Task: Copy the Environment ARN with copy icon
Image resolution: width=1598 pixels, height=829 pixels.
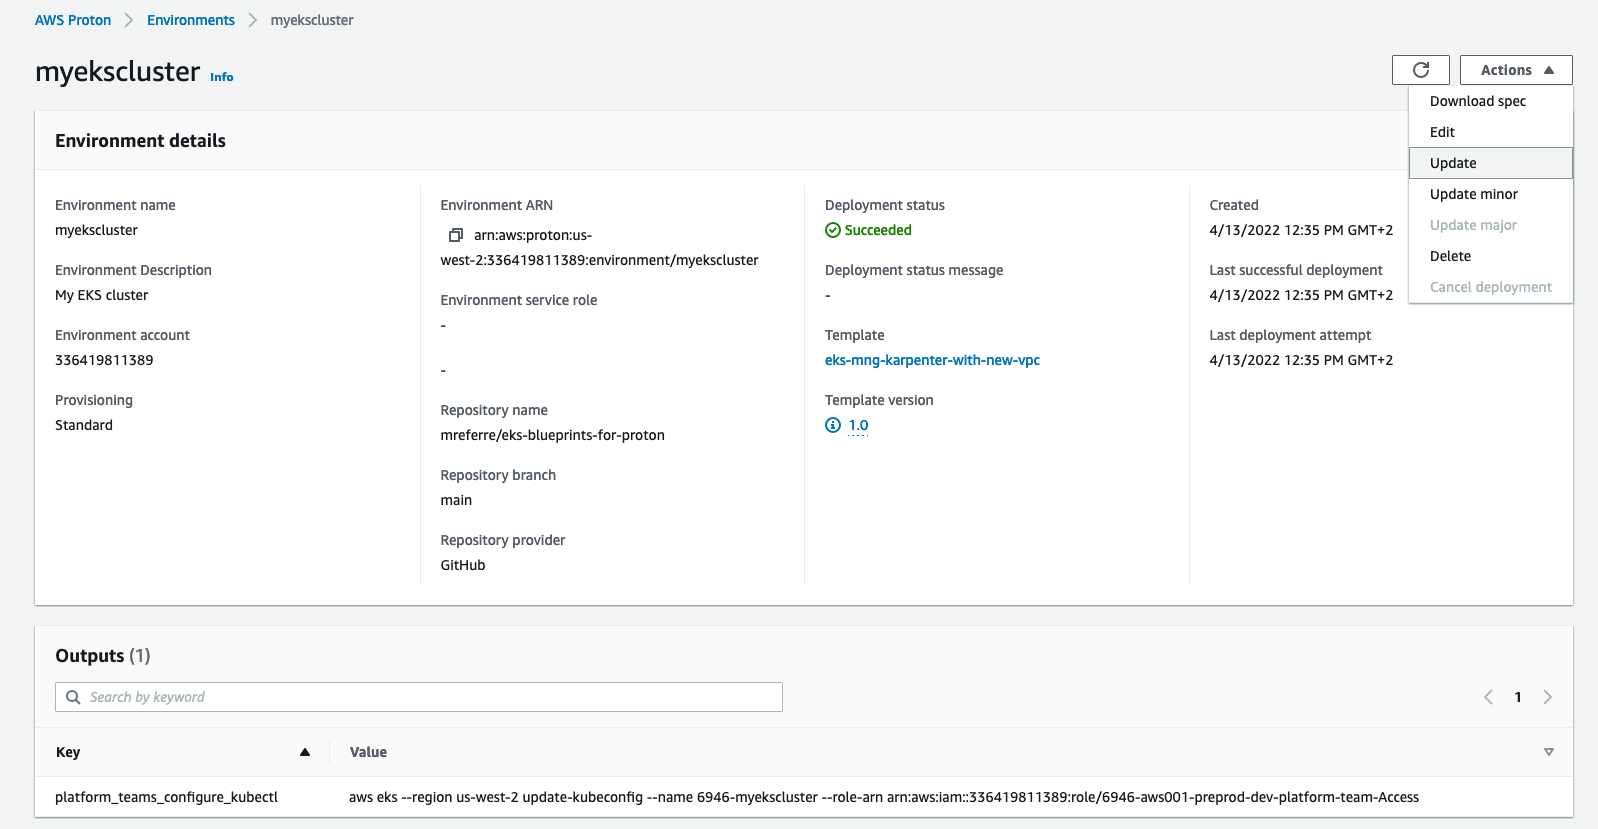Action: pos(456,235)
